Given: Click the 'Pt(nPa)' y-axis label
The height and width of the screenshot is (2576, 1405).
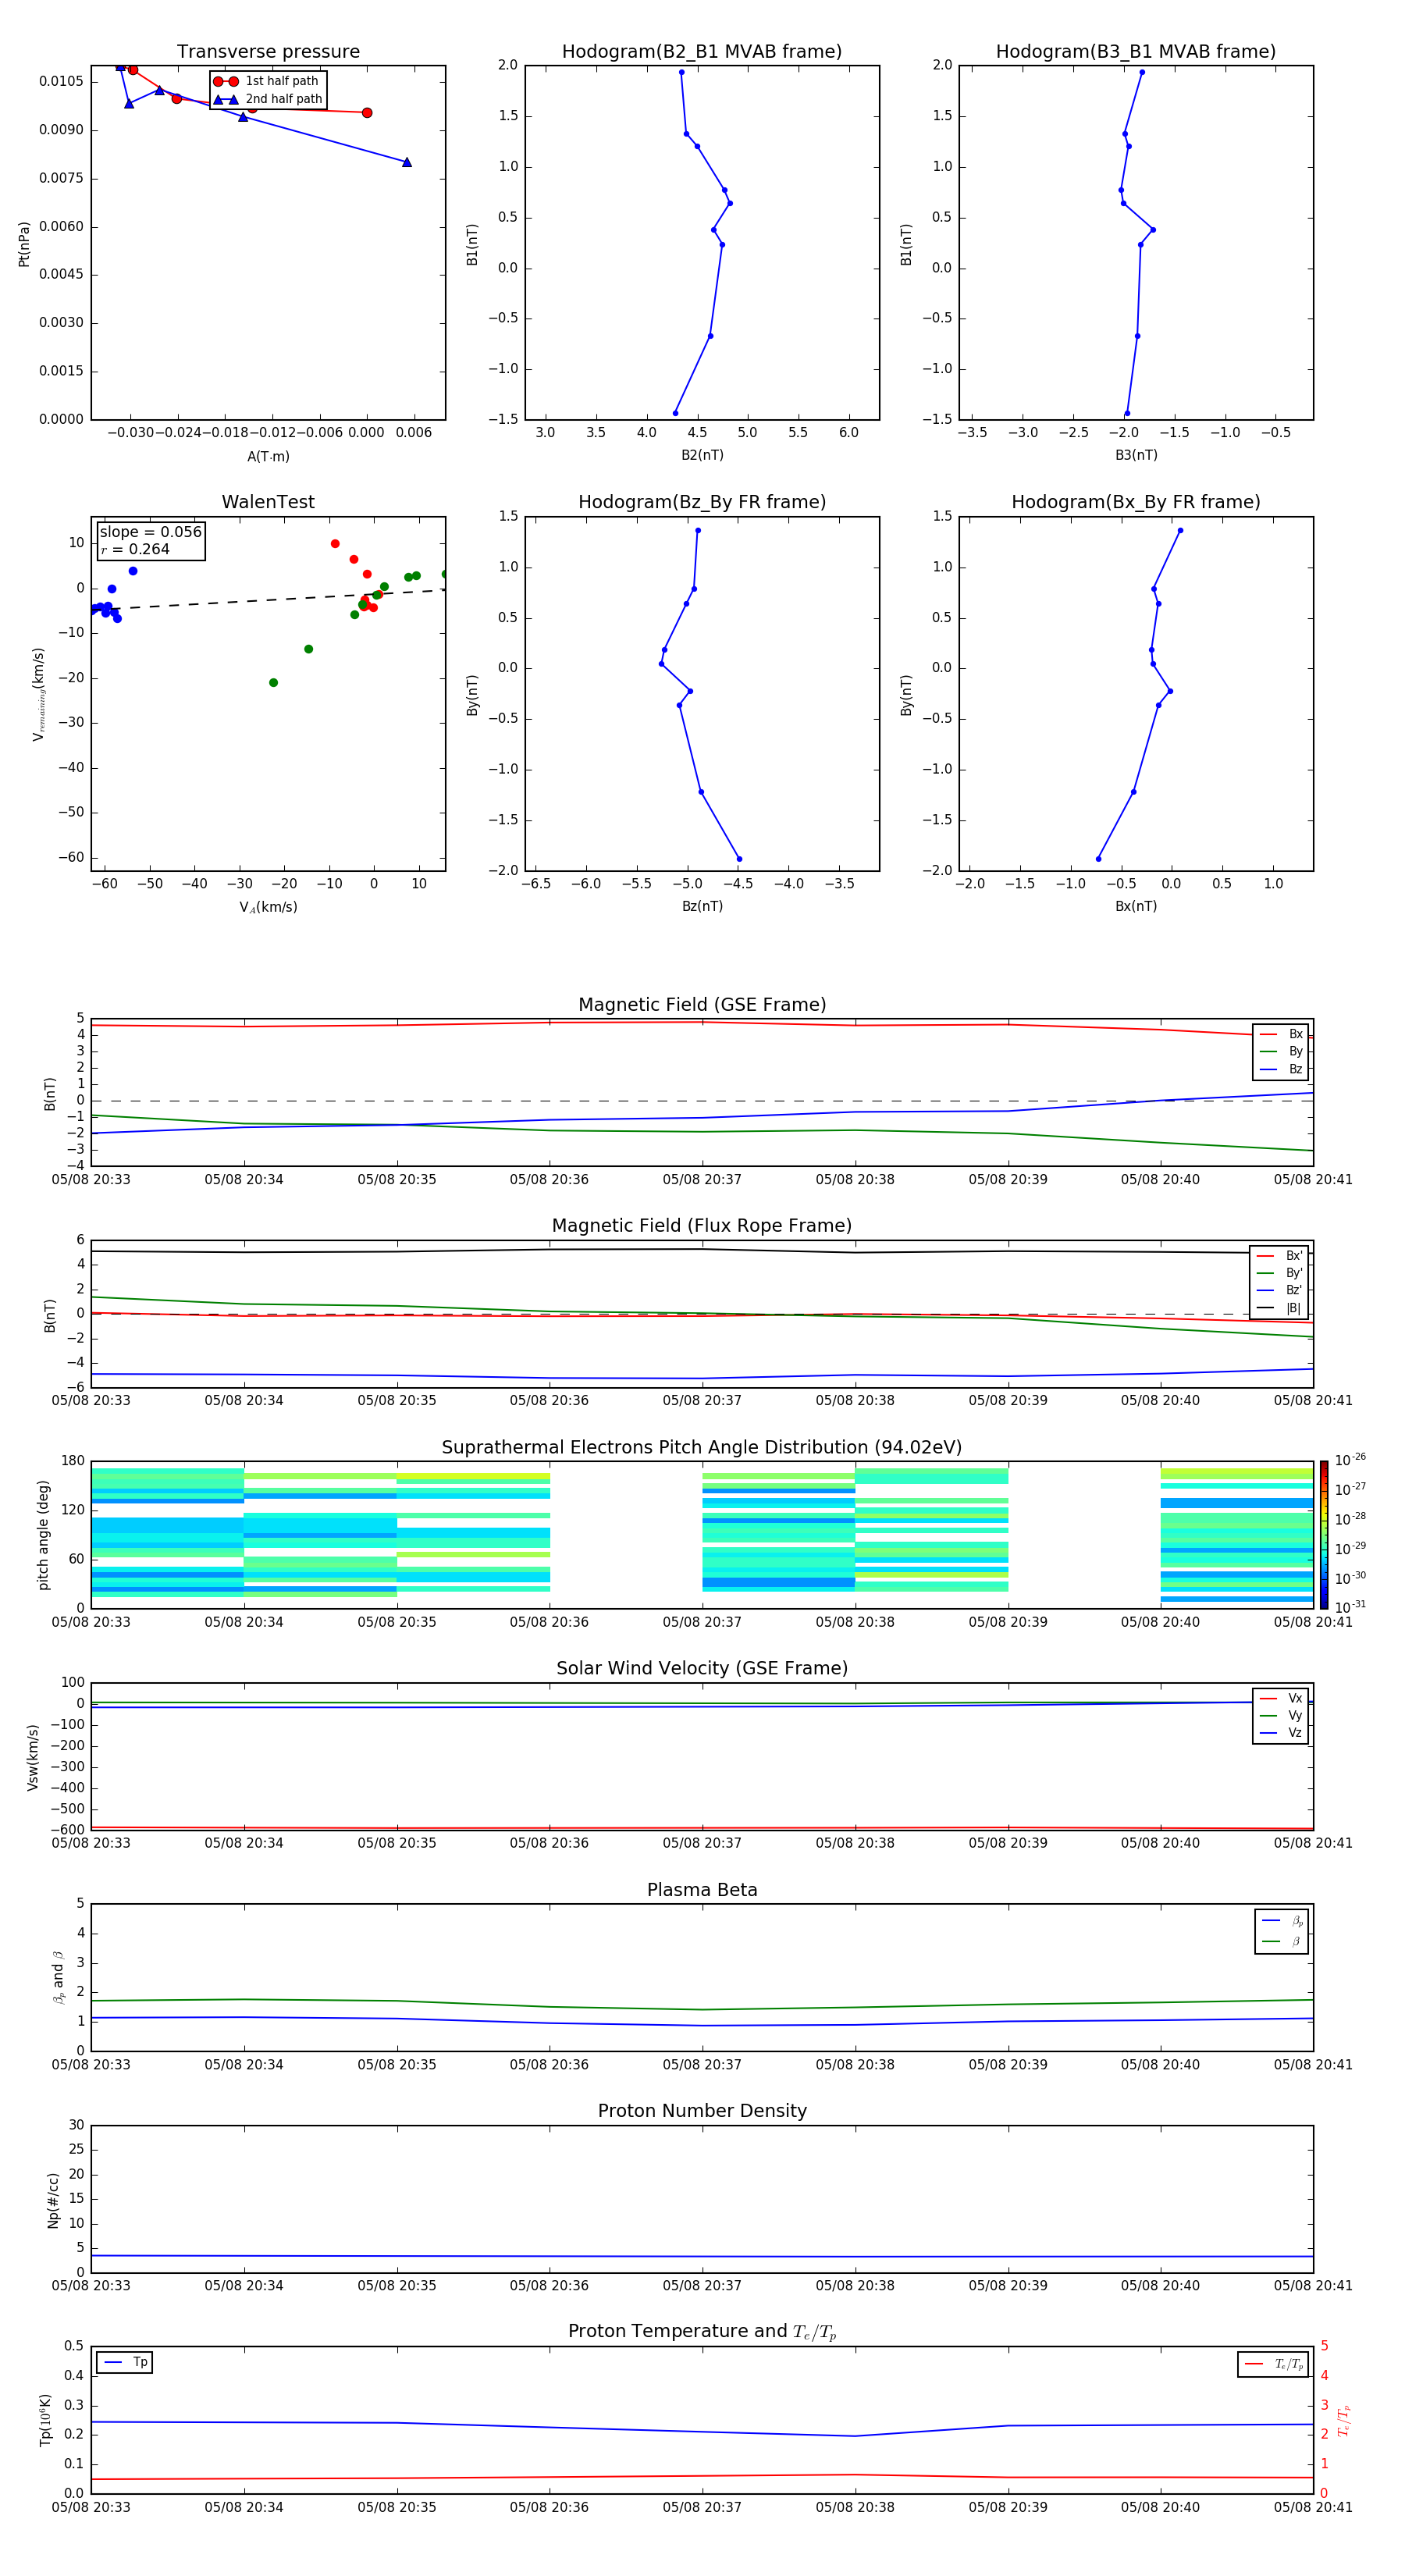Looking at the screenshot, I should (x=24, y=243).
